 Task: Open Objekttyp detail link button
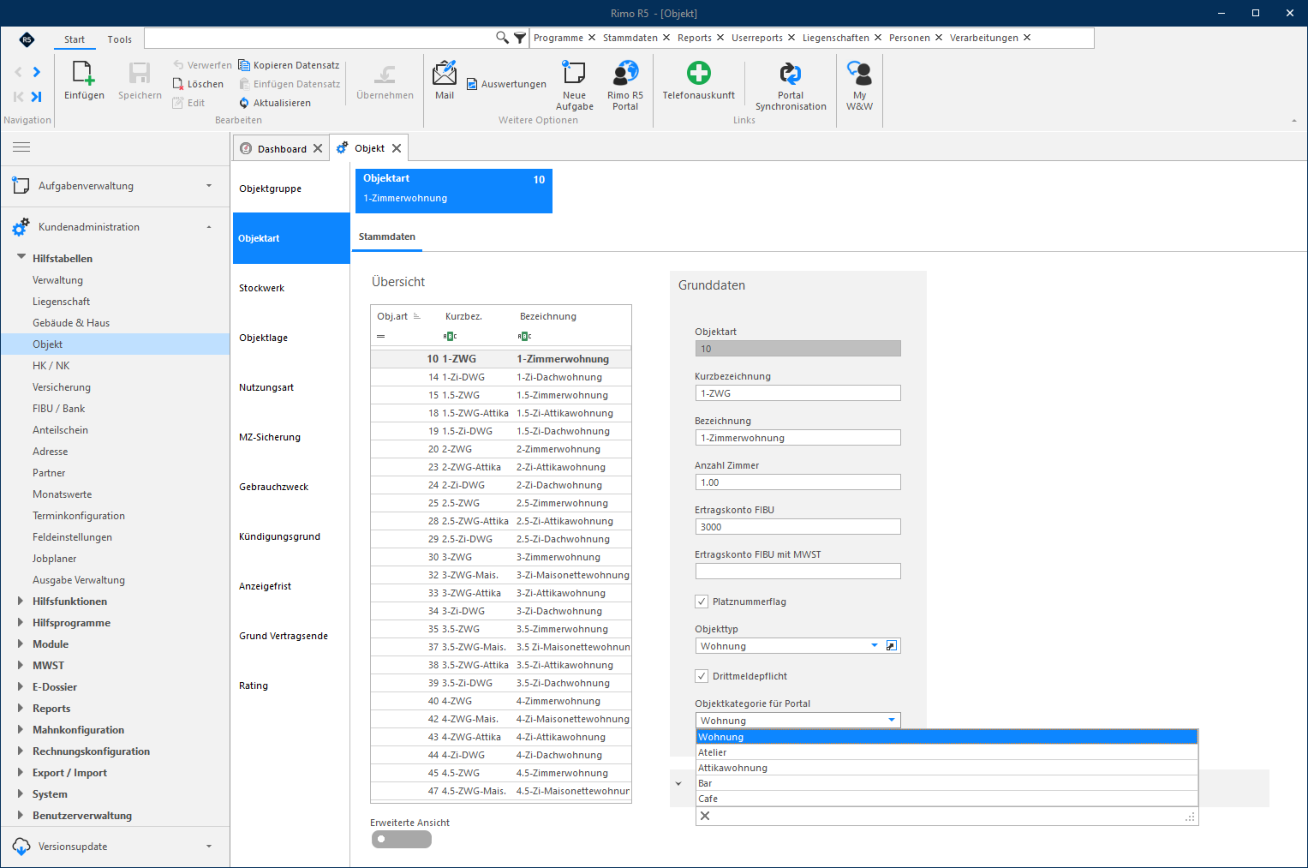coord(892,646)
